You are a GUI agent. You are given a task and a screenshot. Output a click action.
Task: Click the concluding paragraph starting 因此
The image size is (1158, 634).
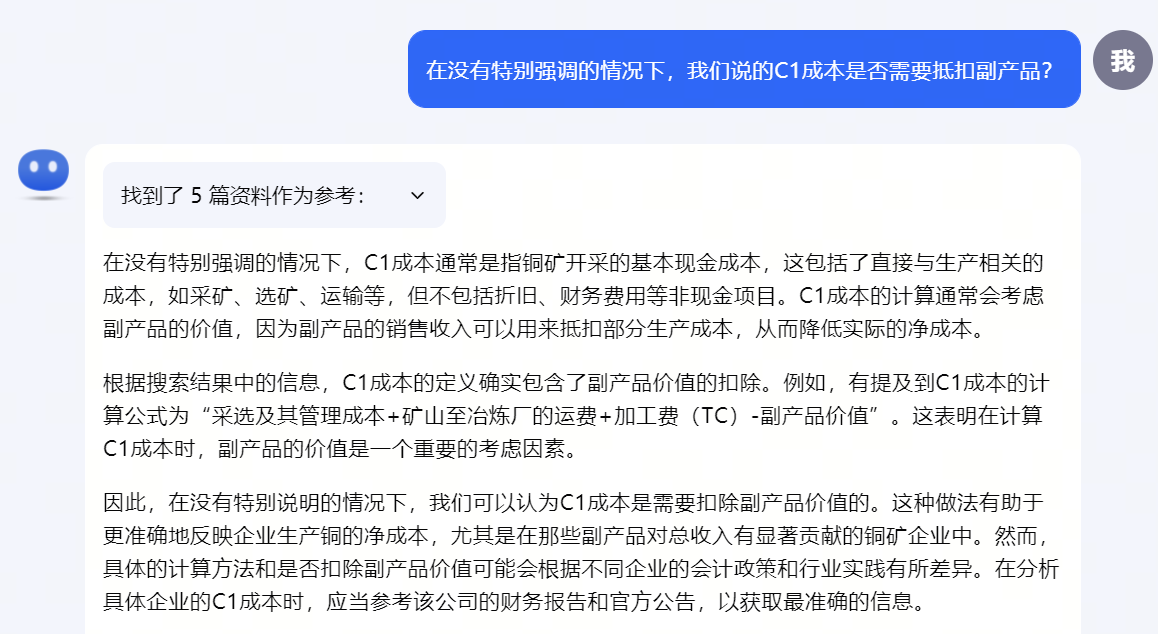click(x=581, y=552)
